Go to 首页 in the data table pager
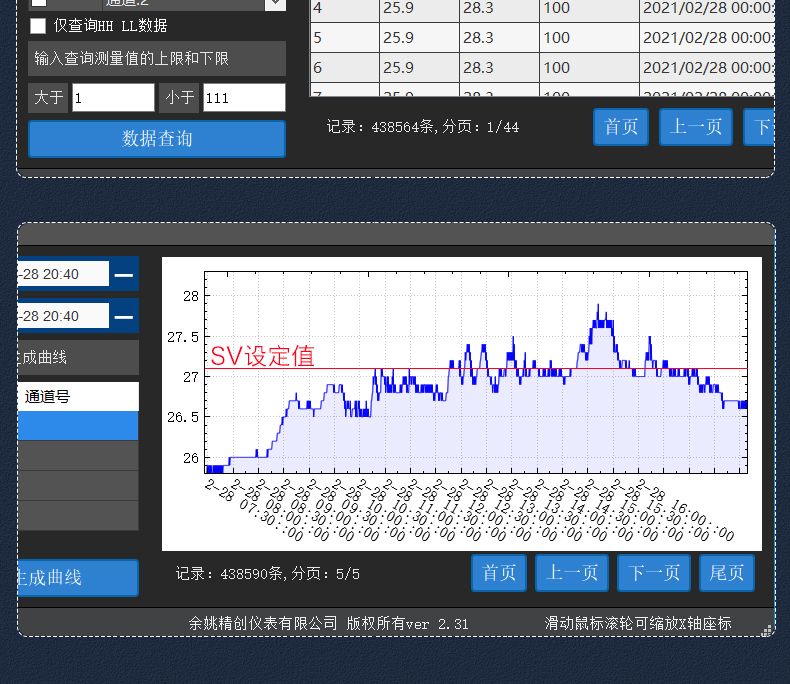790x684 pixels. point(621,127)
